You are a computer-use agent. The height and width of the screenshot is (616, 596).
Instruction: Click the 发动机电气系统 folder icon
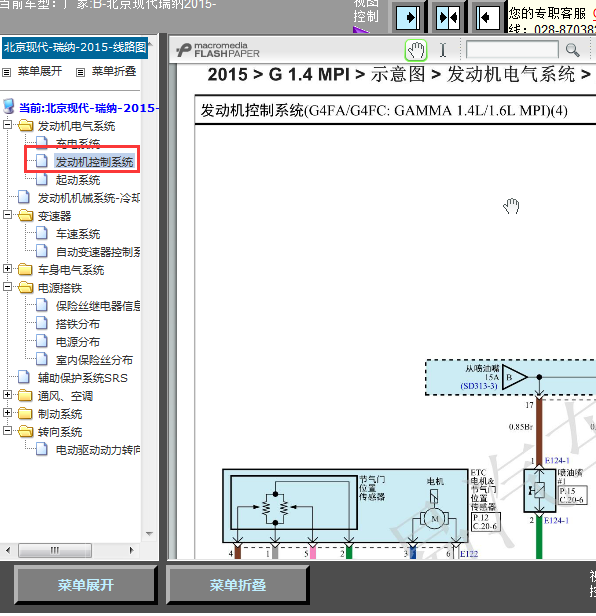click(x=26, y=126)
